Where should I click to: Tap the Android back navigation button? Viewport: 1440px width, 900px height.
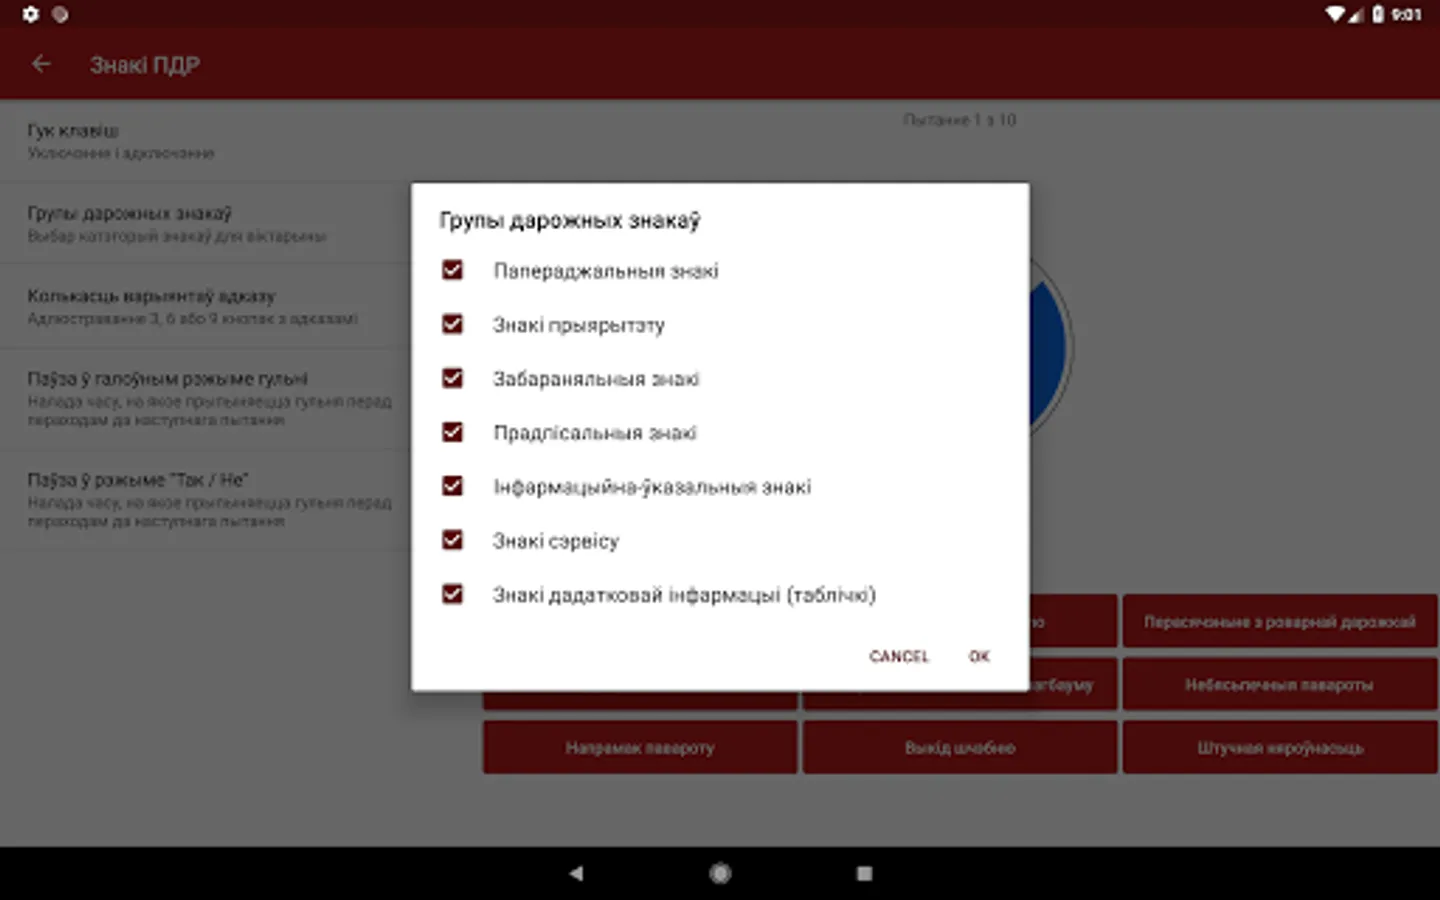576,873
